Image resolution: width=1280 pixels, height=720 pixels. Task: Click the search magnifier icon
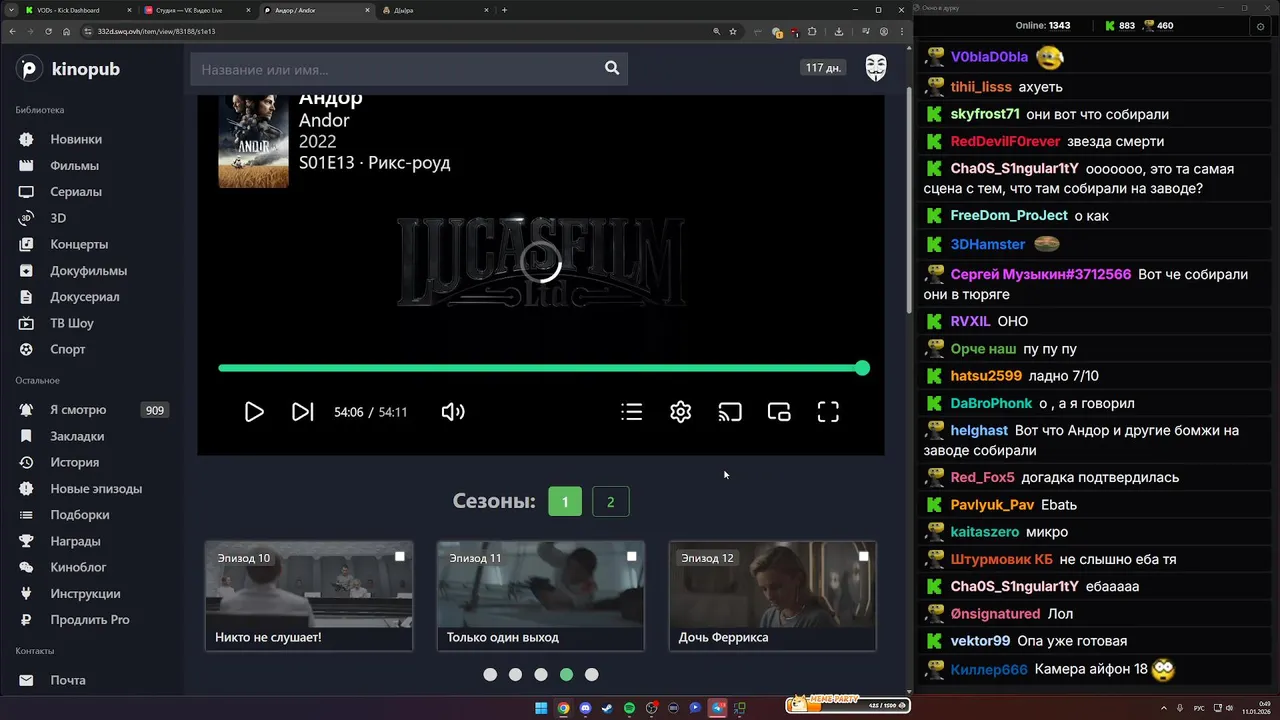pos(612,68)
